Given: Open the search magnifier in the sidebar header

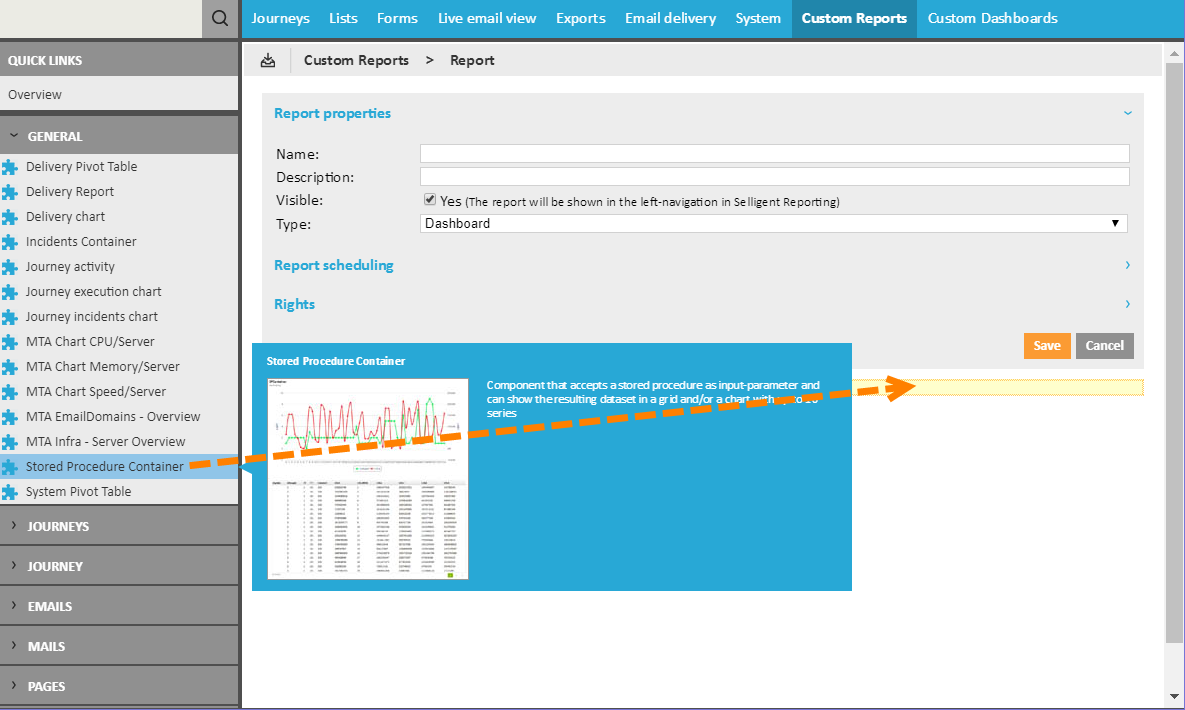Looking at the screenshot, I should coord(219,18).
